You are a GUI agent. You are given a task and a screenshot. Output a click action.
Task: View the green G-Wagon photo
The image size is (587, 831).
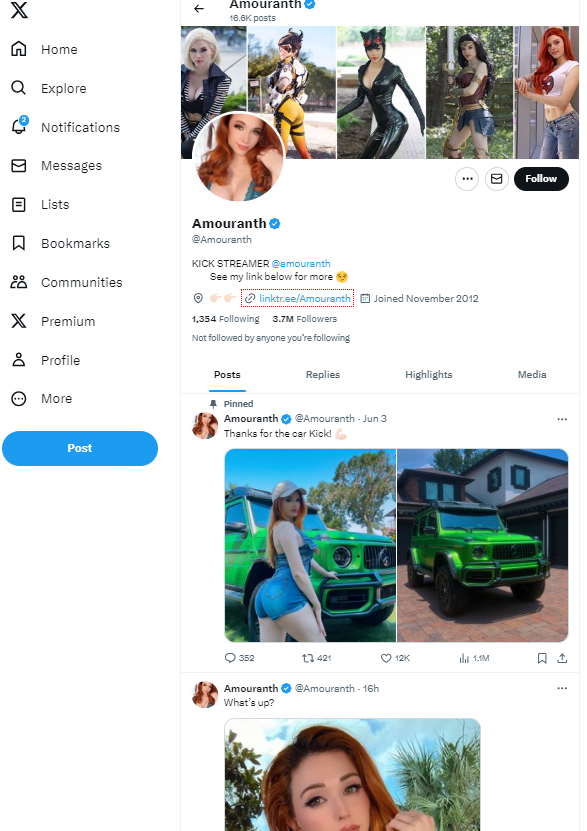pos(483,546)
